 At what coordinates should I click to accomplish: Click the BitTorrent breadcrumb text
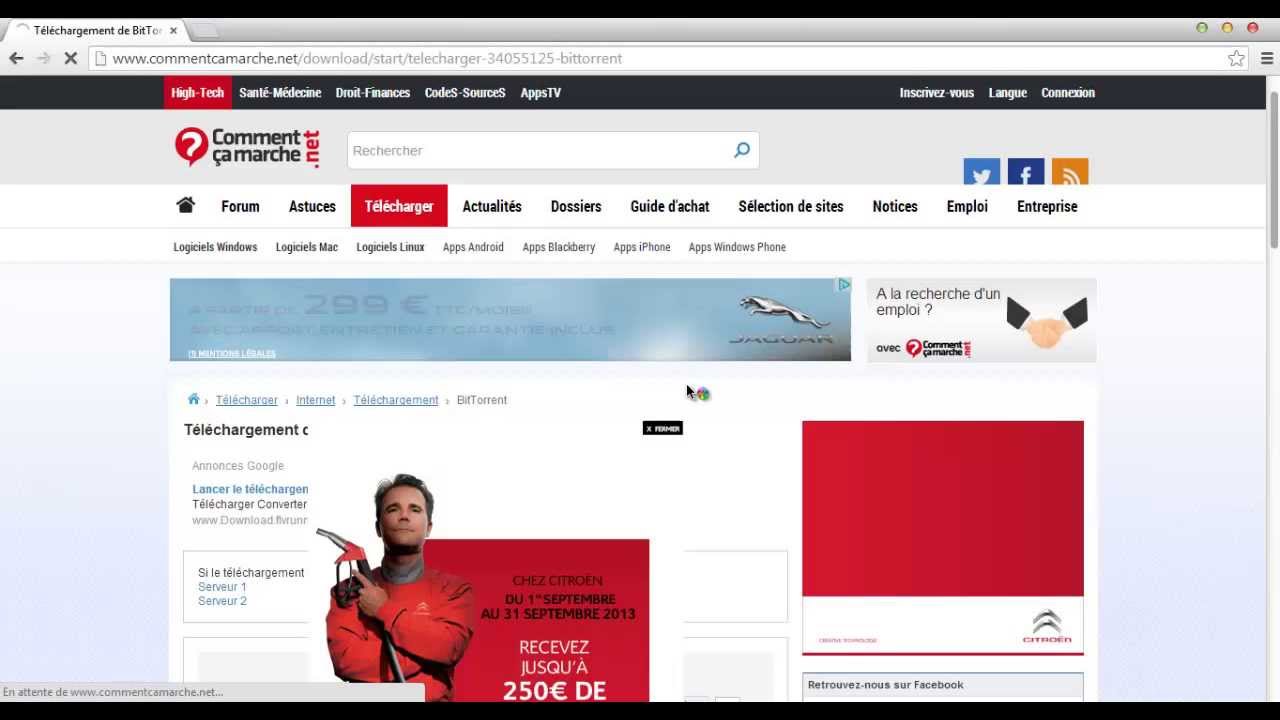click(x=481, y=400)
